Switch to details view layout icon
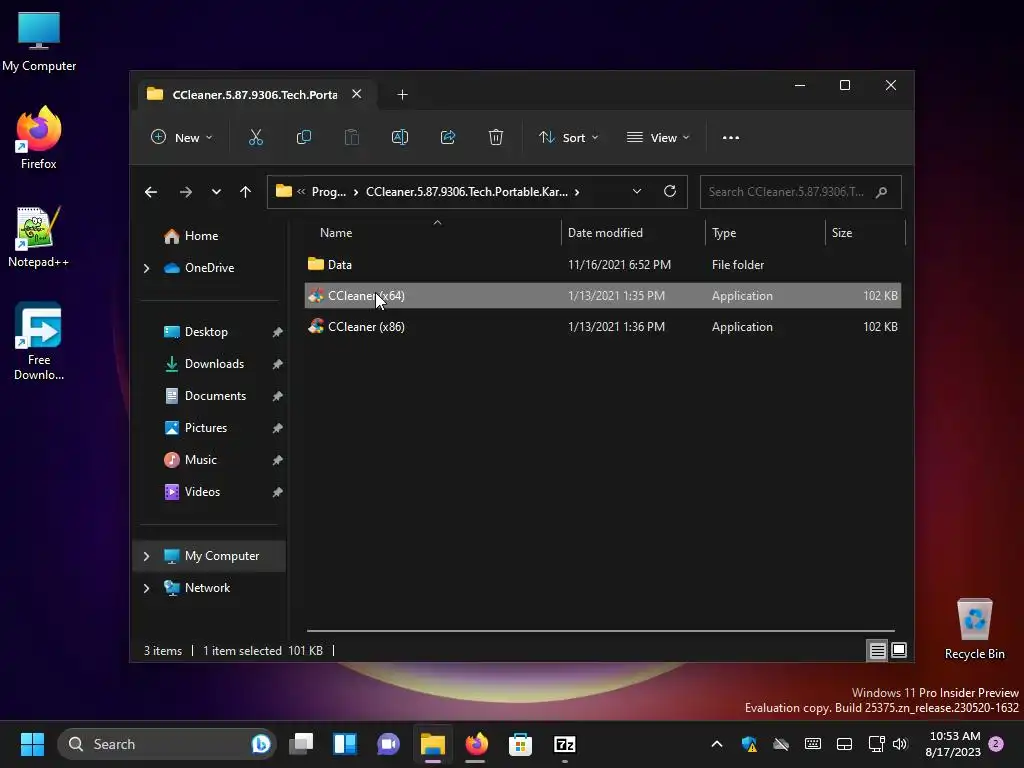The image size is (1024, 768). (x=877, y=650)
